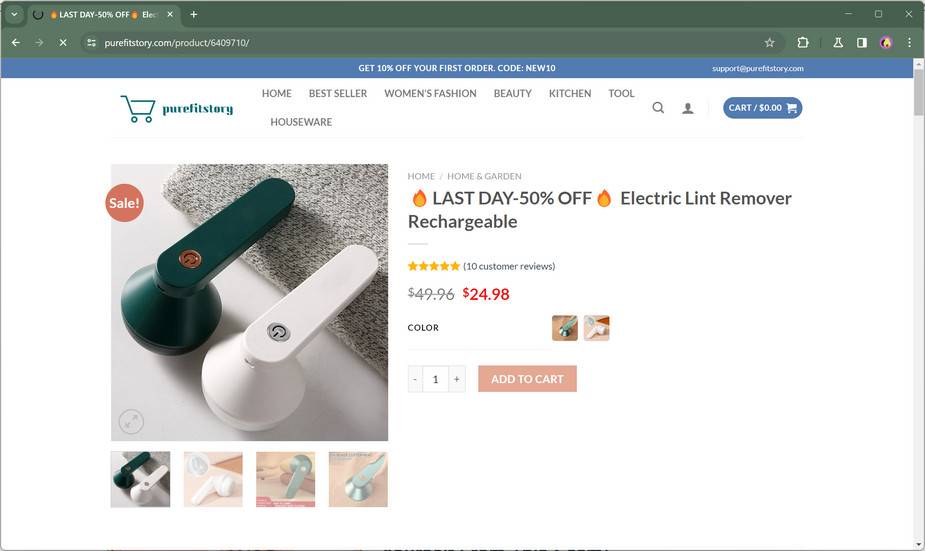Open Chrome three-dot menu
This screenshot has height=551, width=925.
point(909,43)
